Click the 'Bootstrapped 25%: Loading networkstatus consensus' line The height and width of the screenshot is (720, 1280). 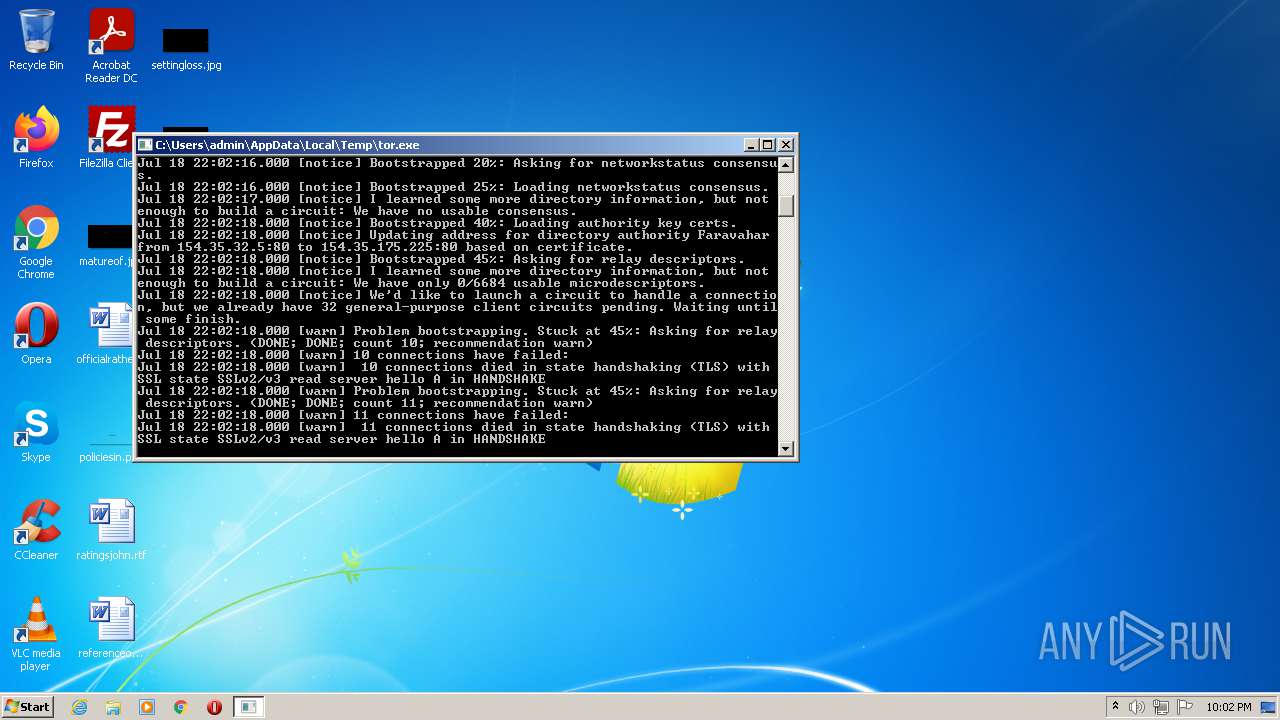[x=453, y=187]
